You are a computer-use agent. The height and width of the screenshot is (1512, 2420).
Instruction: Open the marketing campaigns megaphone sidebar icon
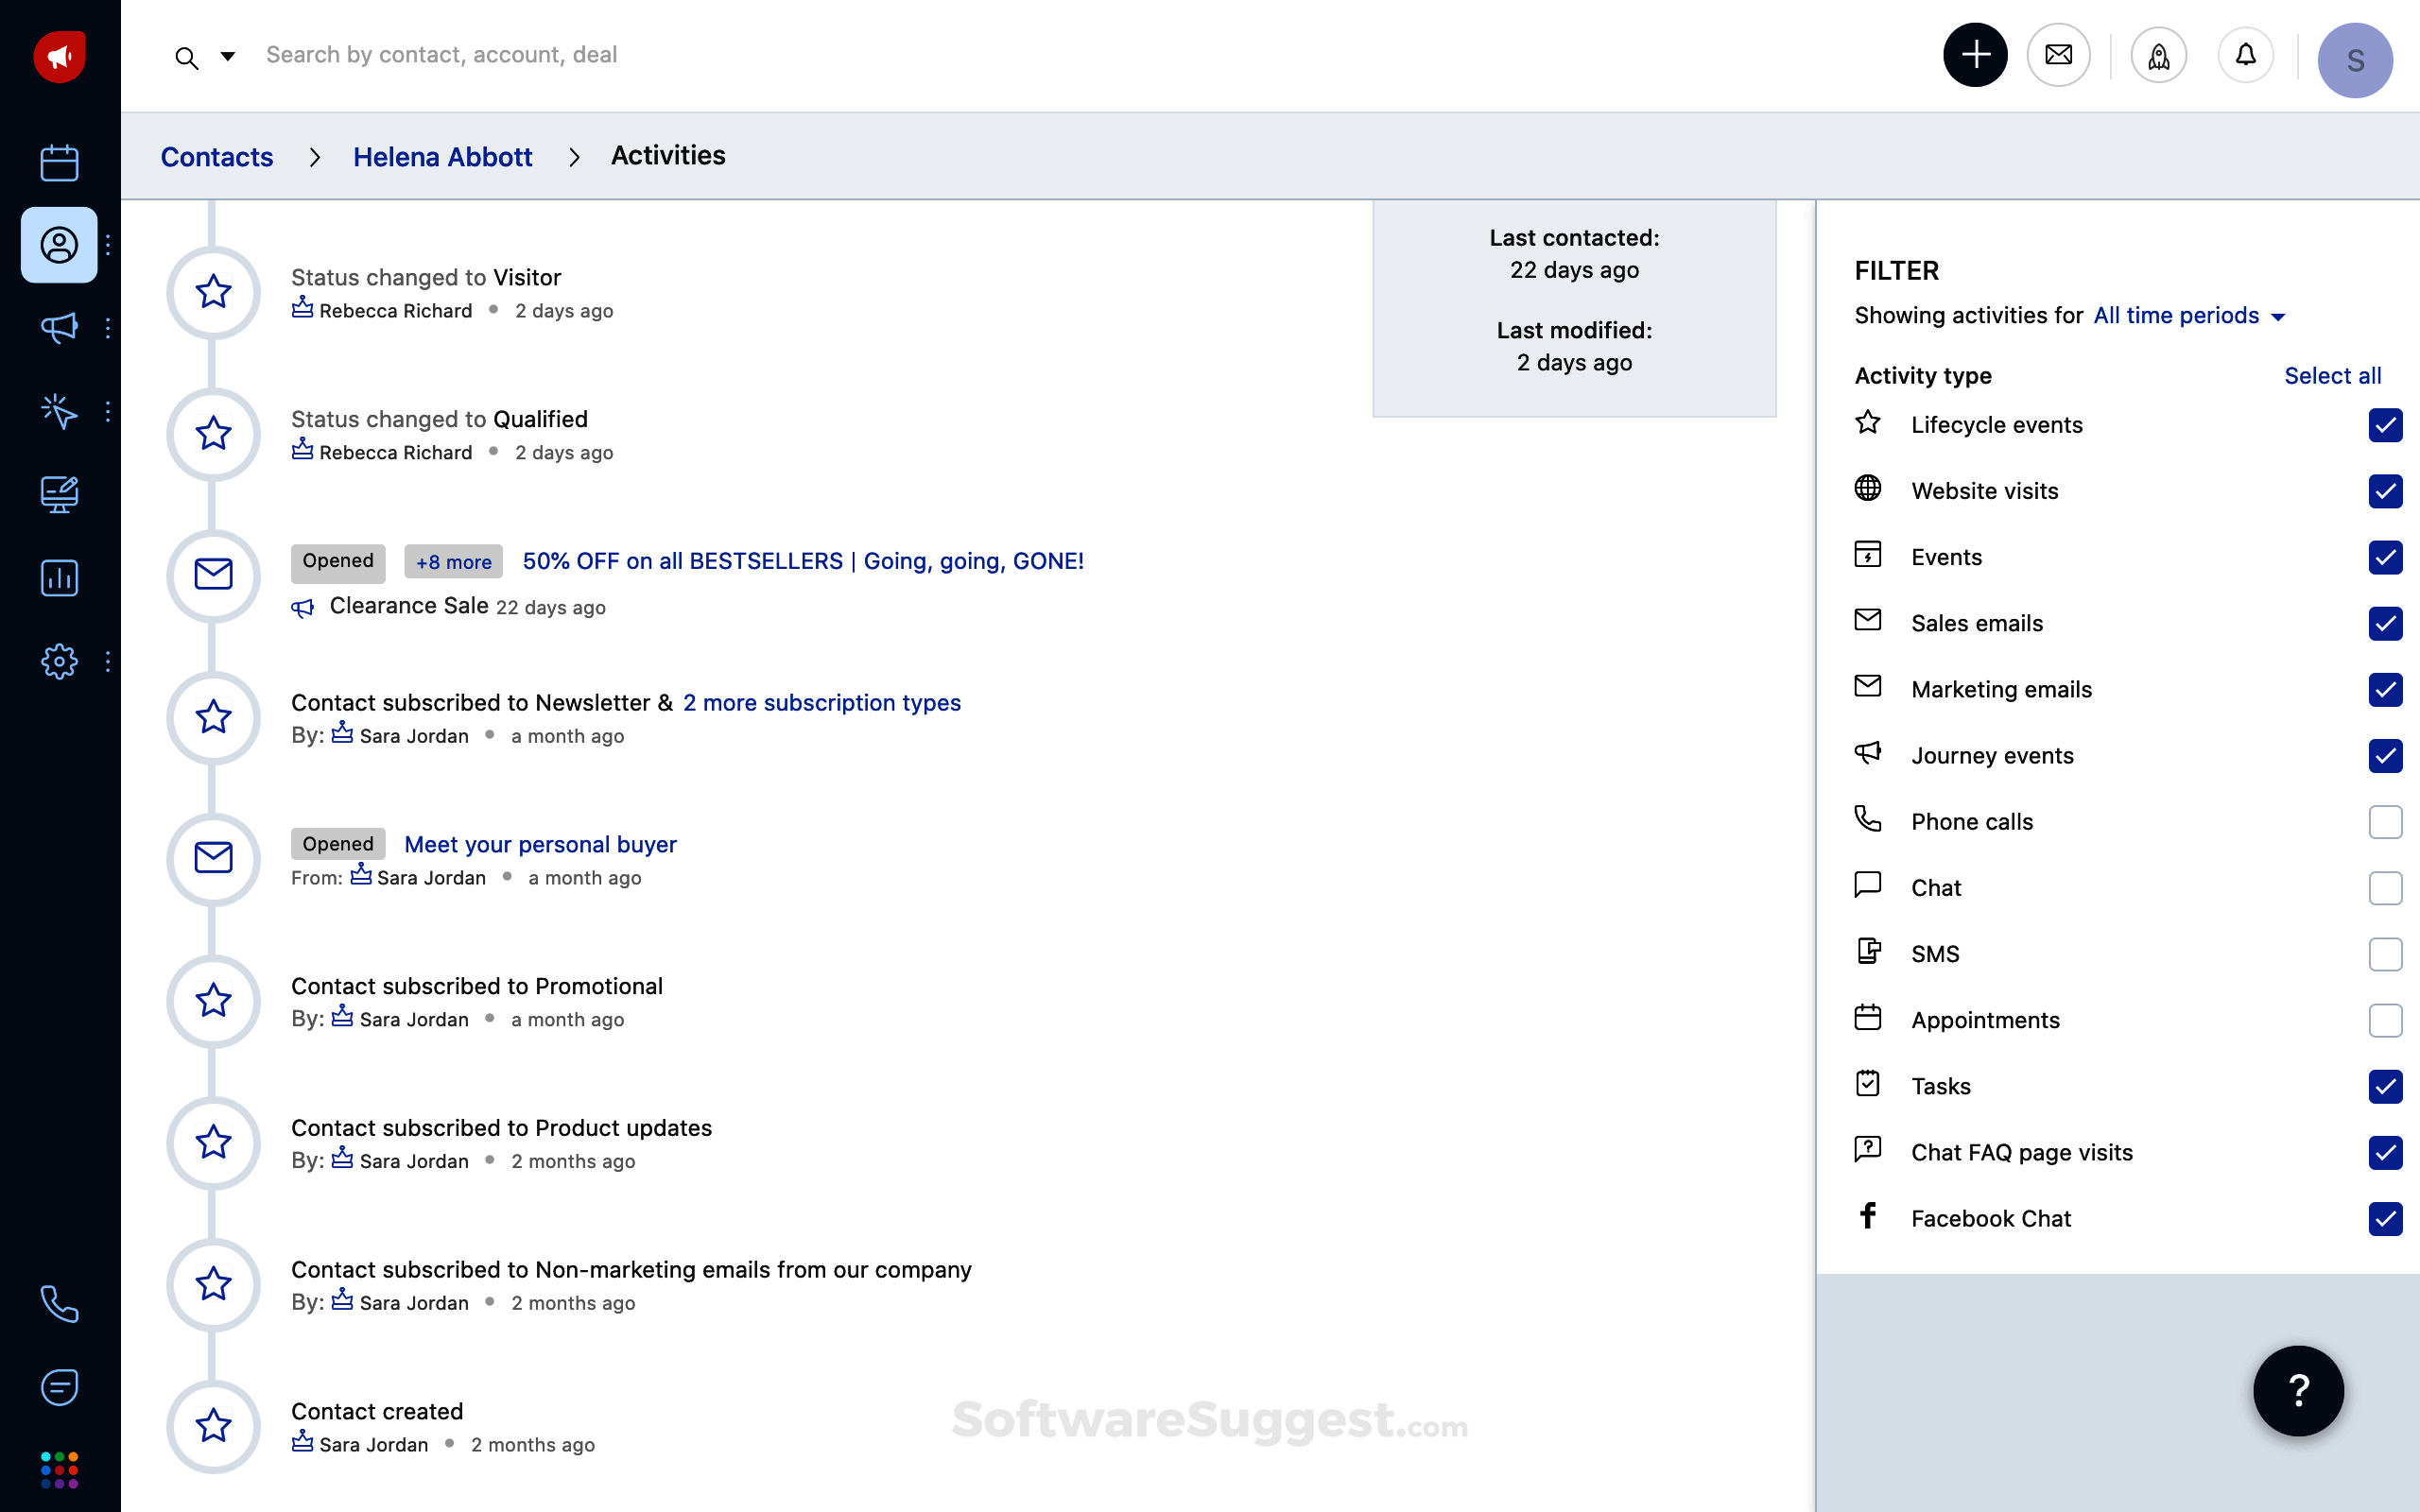click(x=59, y=328)
